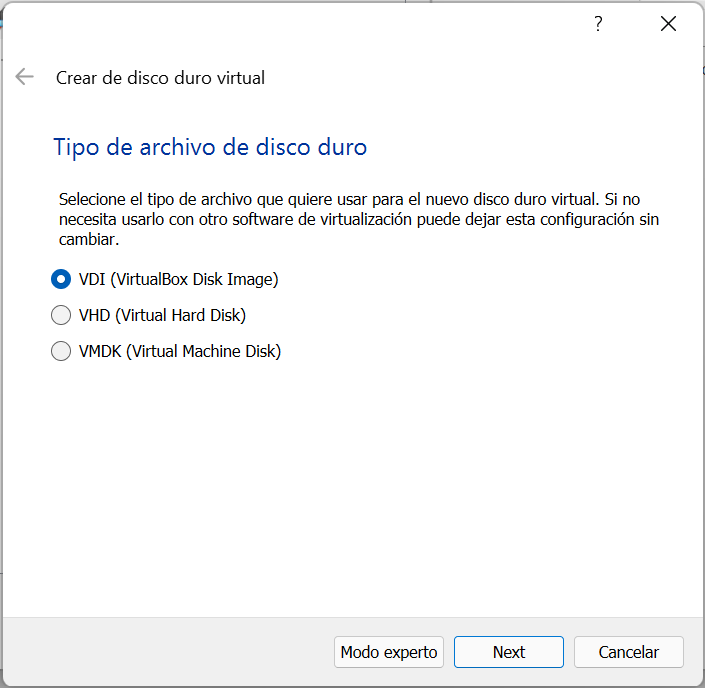Choose the VHD radio button circle
The image size is (705, 688).
point(61,315)
